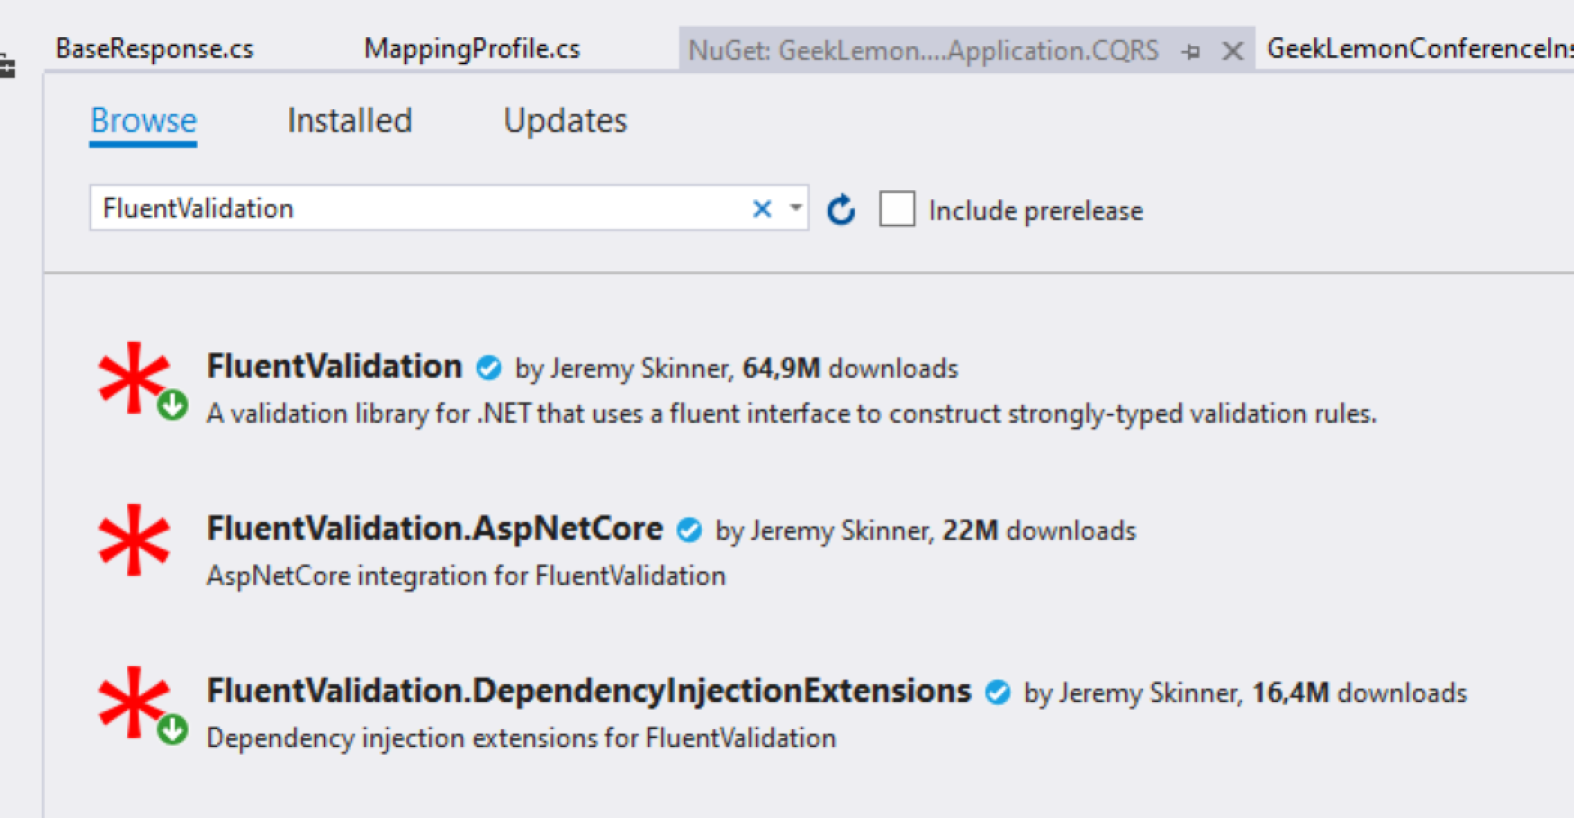Click the Dependency injection extensions description
Screen dimensions: 1574x818
coord(521,738)
